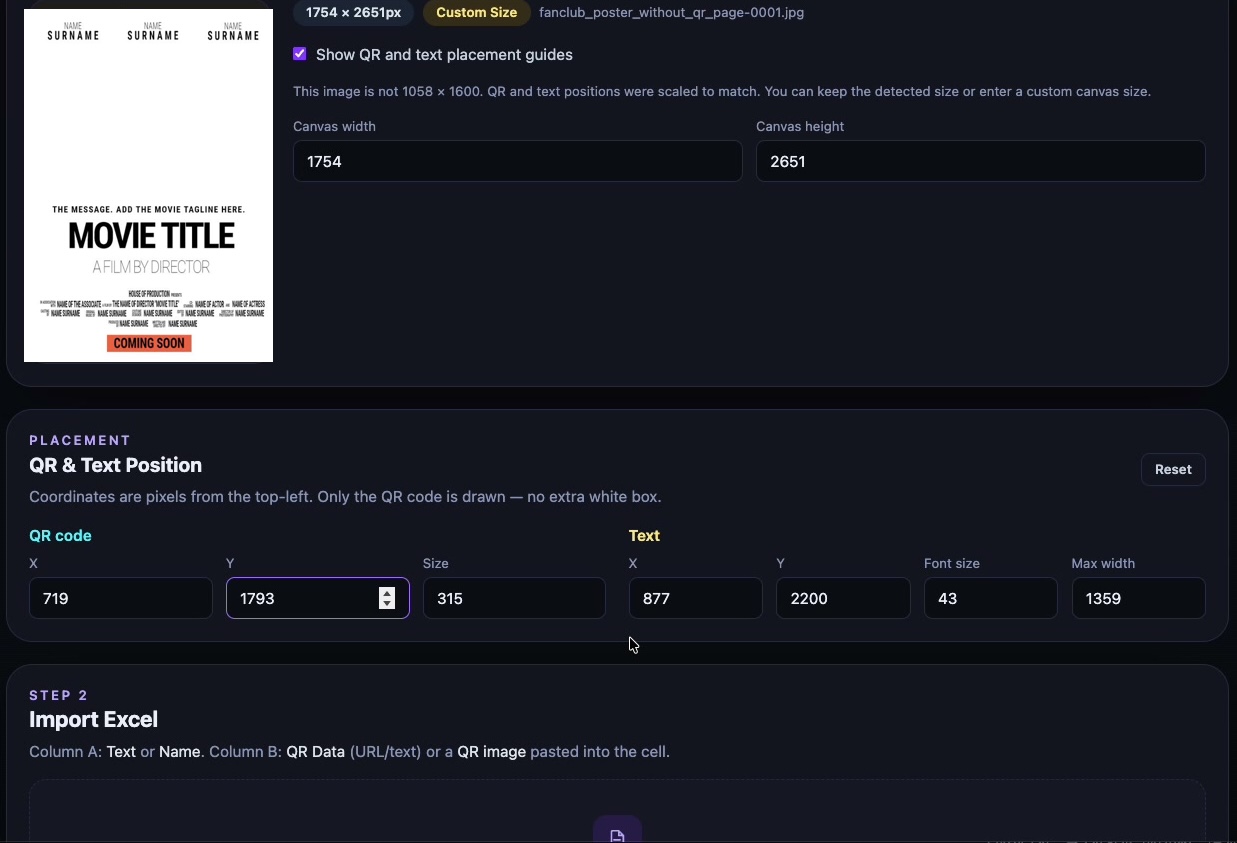Image resolution: width=1237 pixels, height=843 pixels.
Task: Click the QR code Size field
Action: 514,598
